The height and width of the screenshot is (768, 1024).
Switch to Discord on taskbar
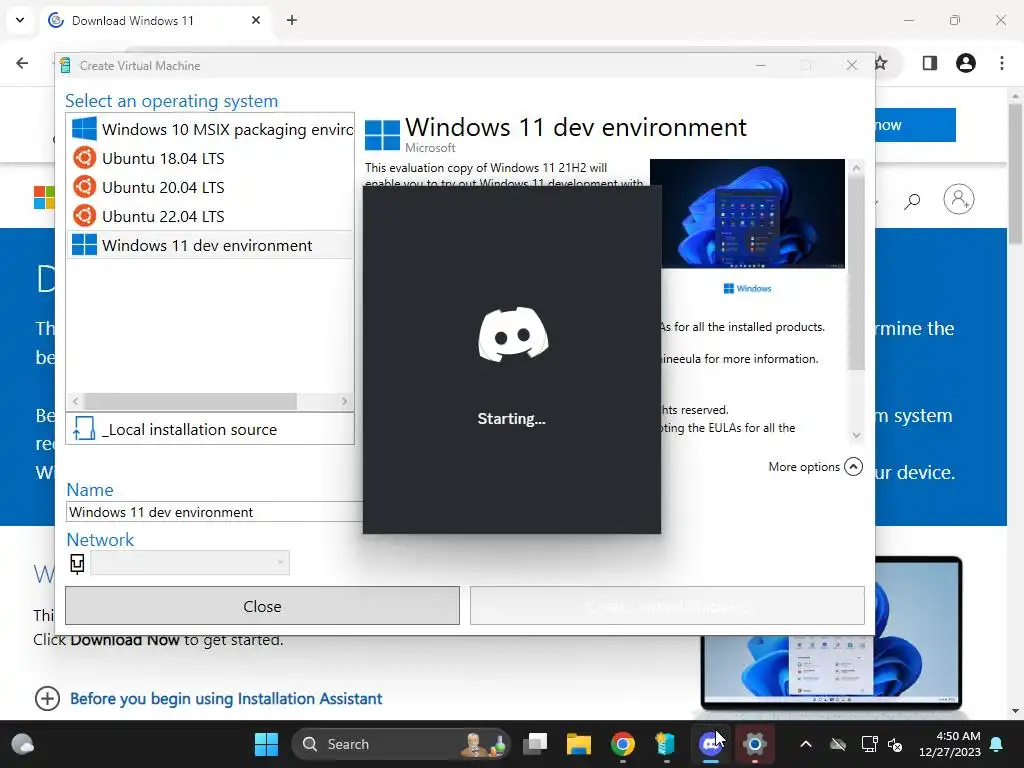point(710,744)
